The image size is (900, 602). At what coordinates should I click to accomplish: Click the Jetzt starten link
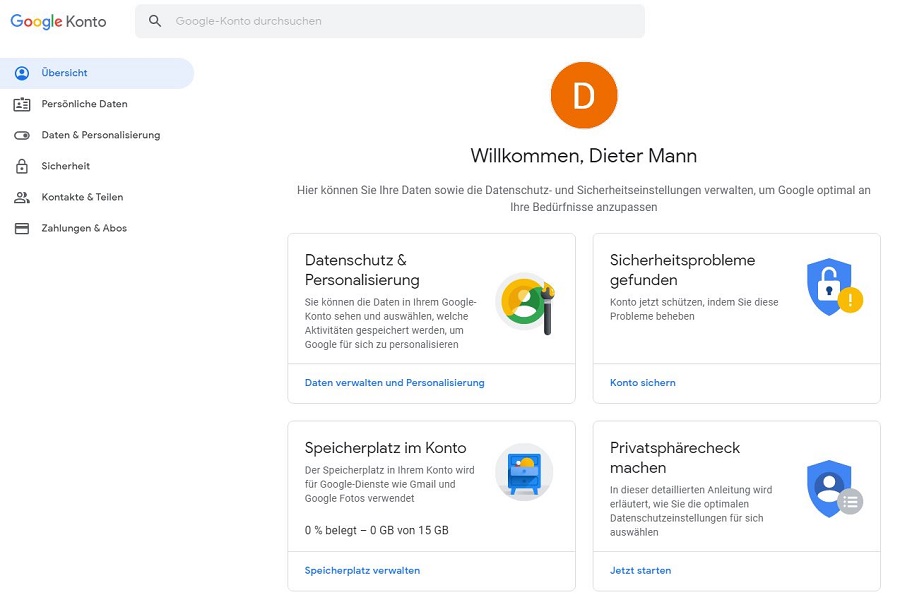(x=640, y=570)
